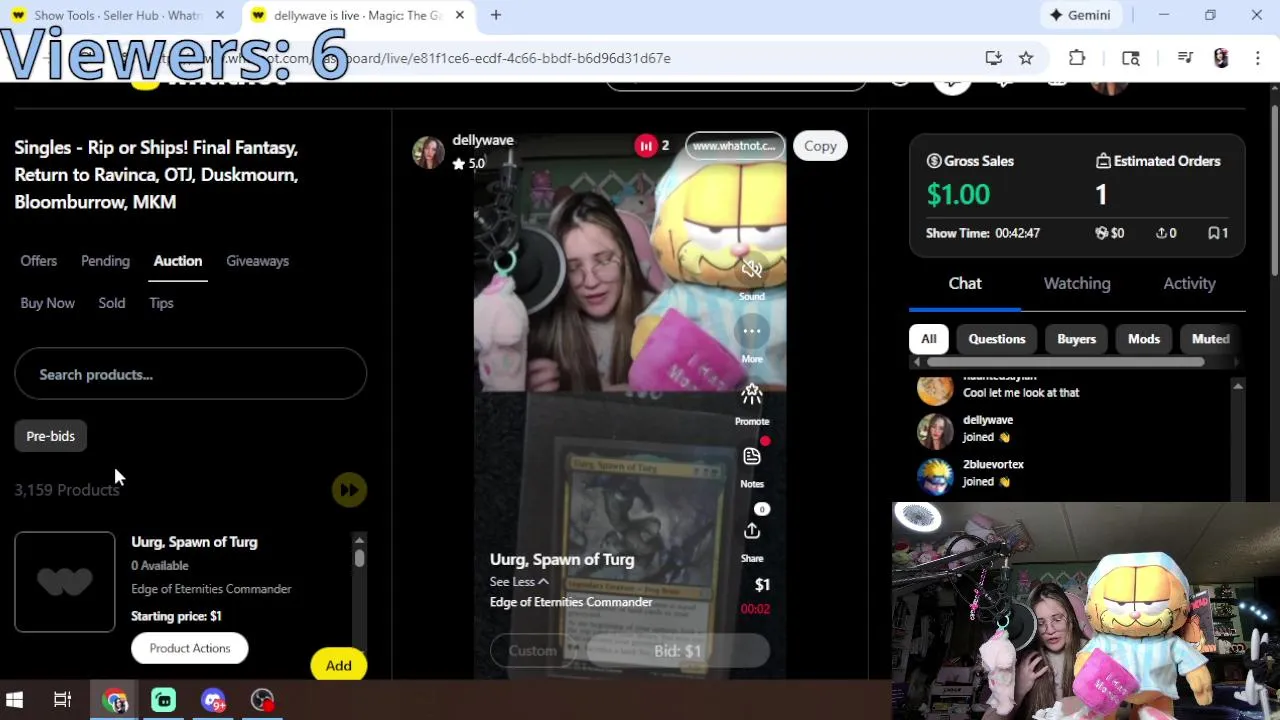Click the live viewer count badge
Viewport: 1280px width, 720px height.
(652, 146)
